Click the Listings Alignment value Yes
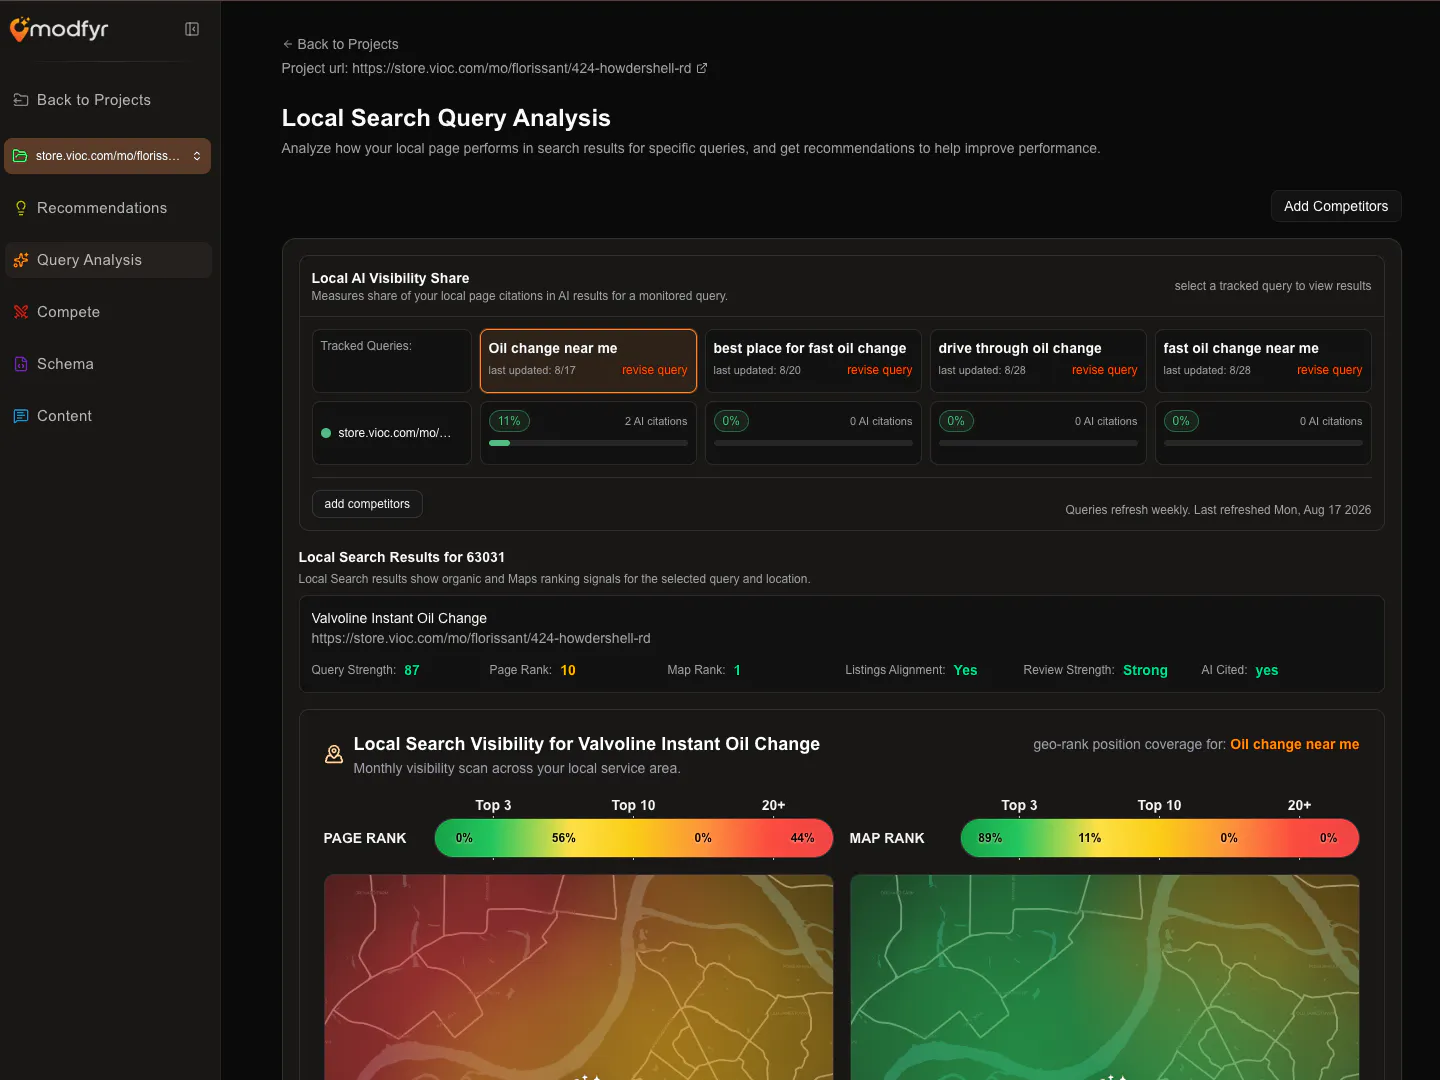This screenshot has width=1440, height=1080. (x=965, y=670)
